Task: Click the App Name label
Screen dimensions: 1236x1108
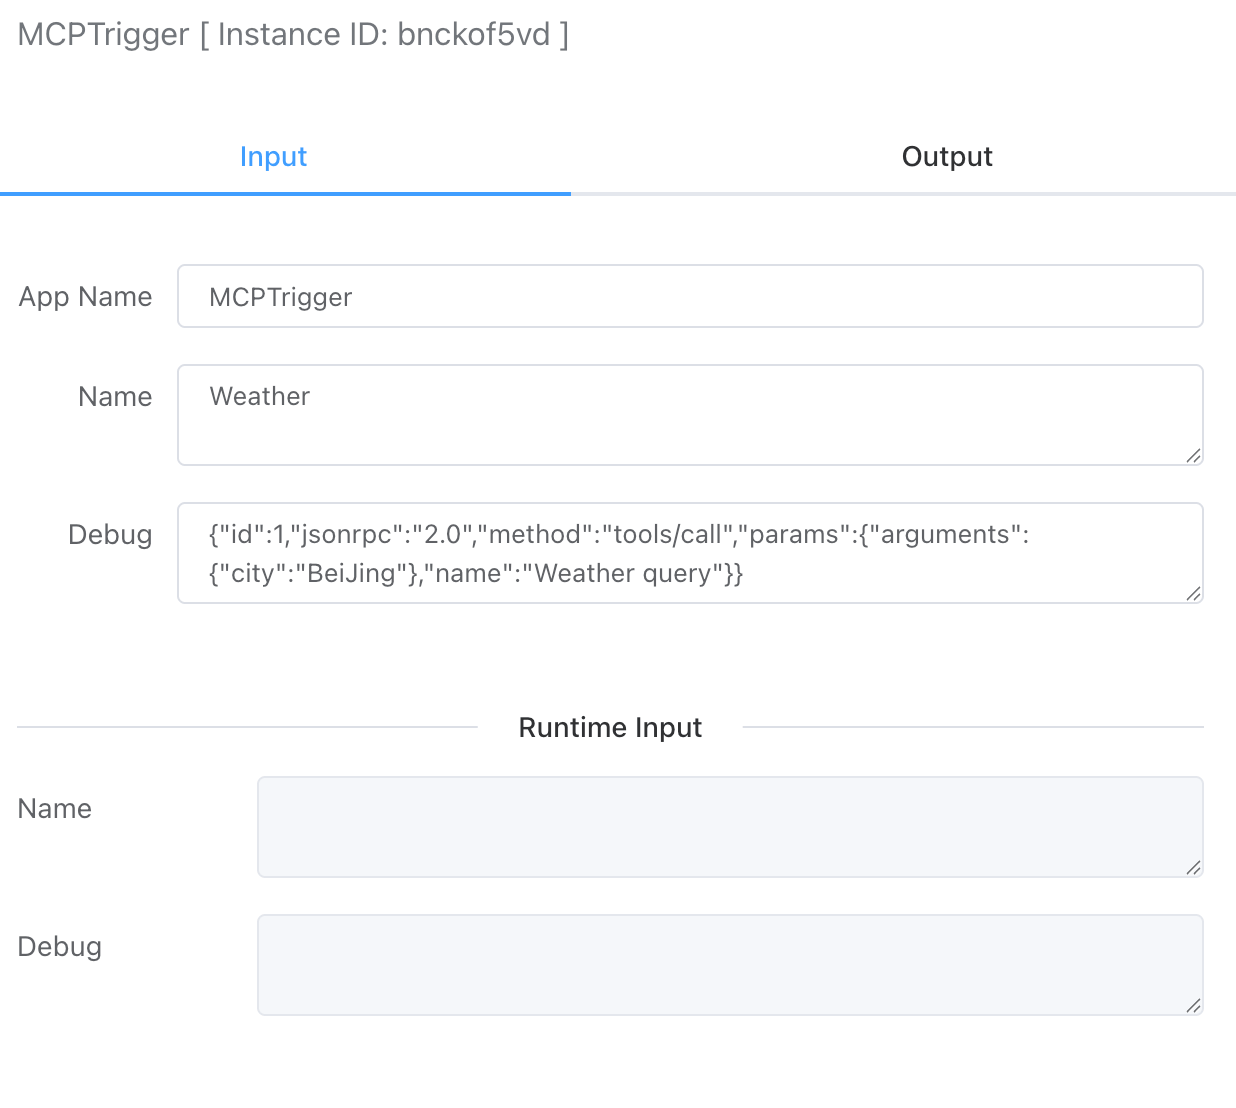Action: coord(86,297)
